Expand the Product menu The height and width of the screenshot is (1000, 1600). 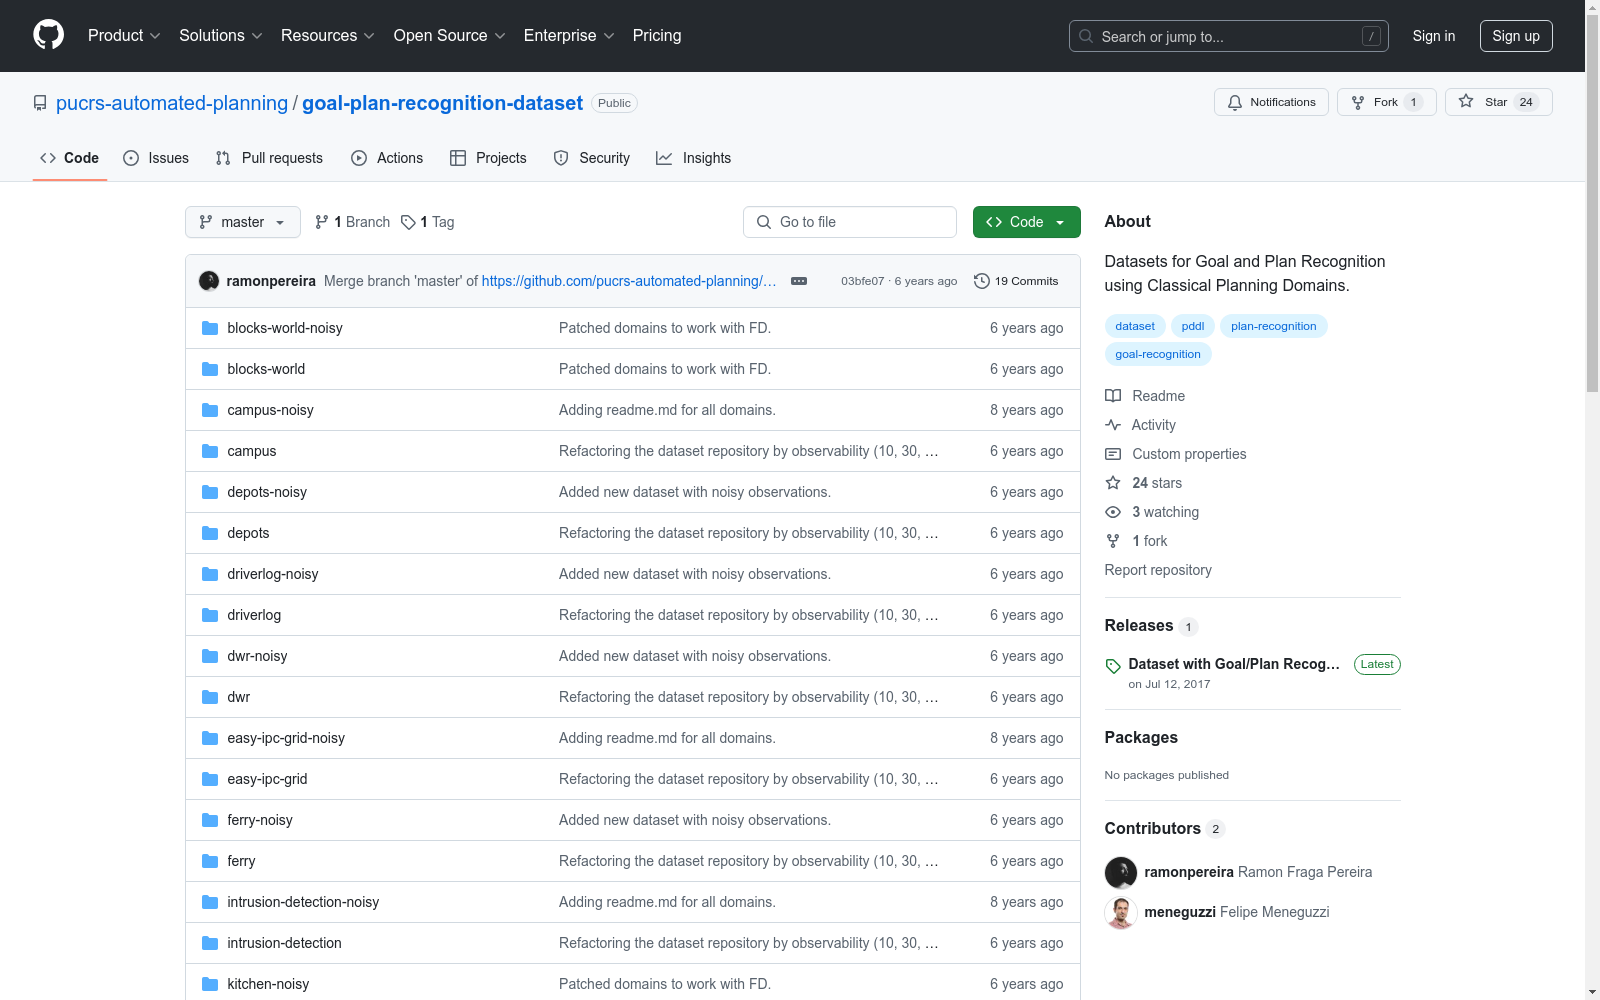pos(124,36)
